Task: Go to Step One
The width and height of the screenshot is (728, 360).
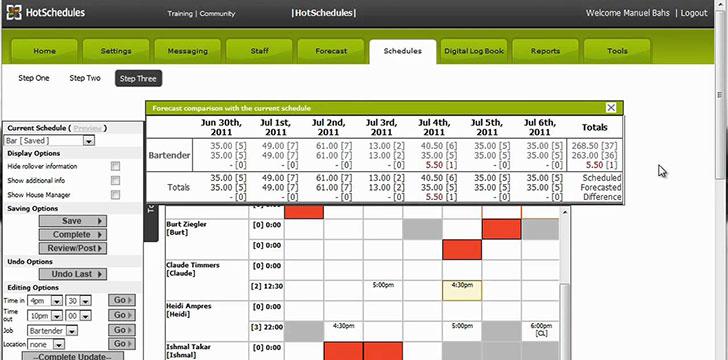Action: (x=34, y=78)
